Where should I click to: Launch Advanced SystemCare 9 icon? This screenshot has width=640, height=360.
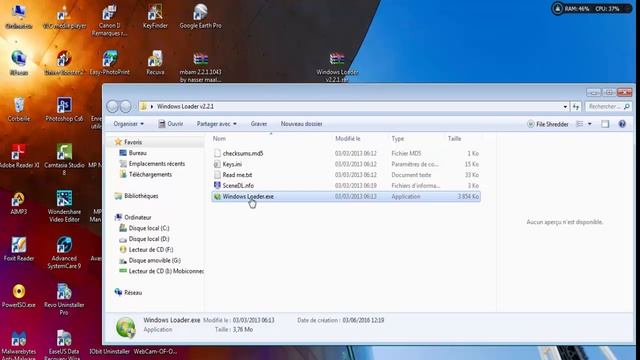pyautogui.click(x=64, y=253)
